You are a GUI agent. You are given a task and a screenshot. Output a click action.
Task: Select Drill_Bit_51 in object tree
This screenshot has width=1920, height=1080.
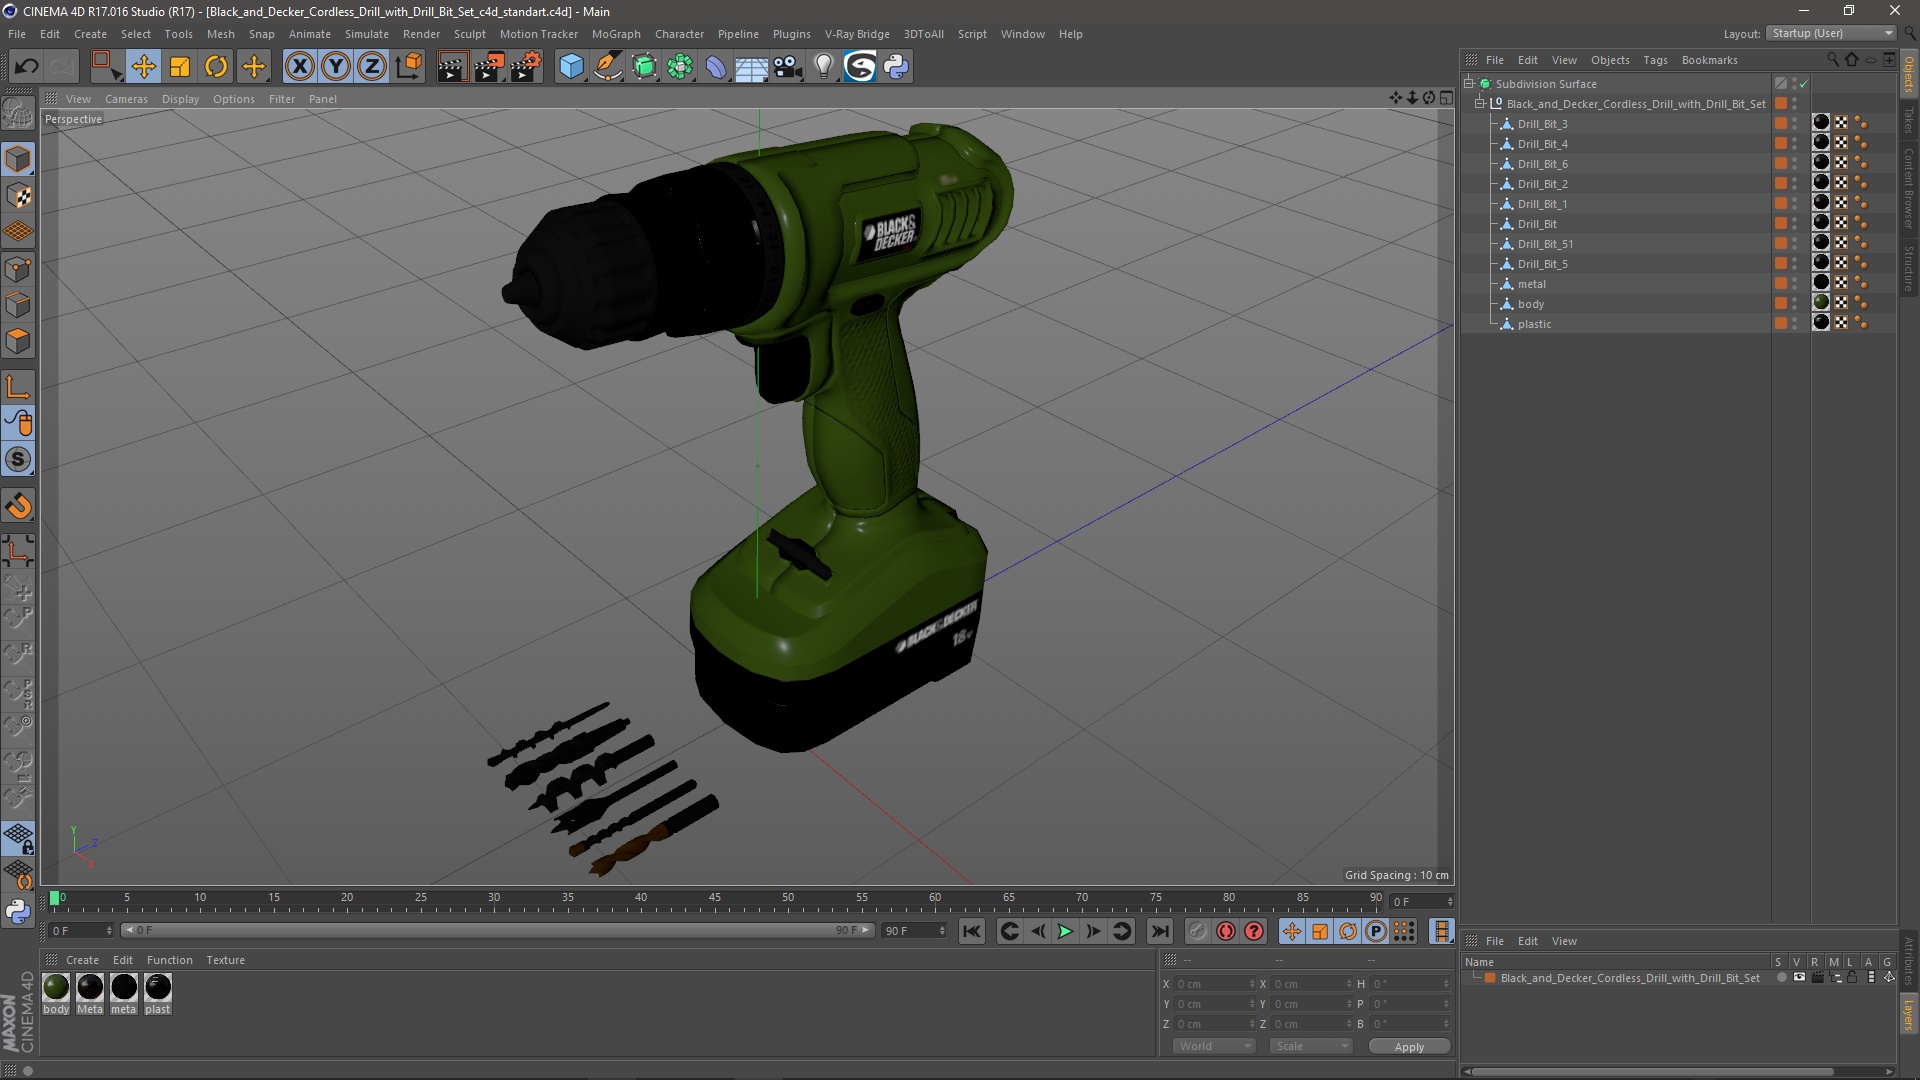[1545, 244]
